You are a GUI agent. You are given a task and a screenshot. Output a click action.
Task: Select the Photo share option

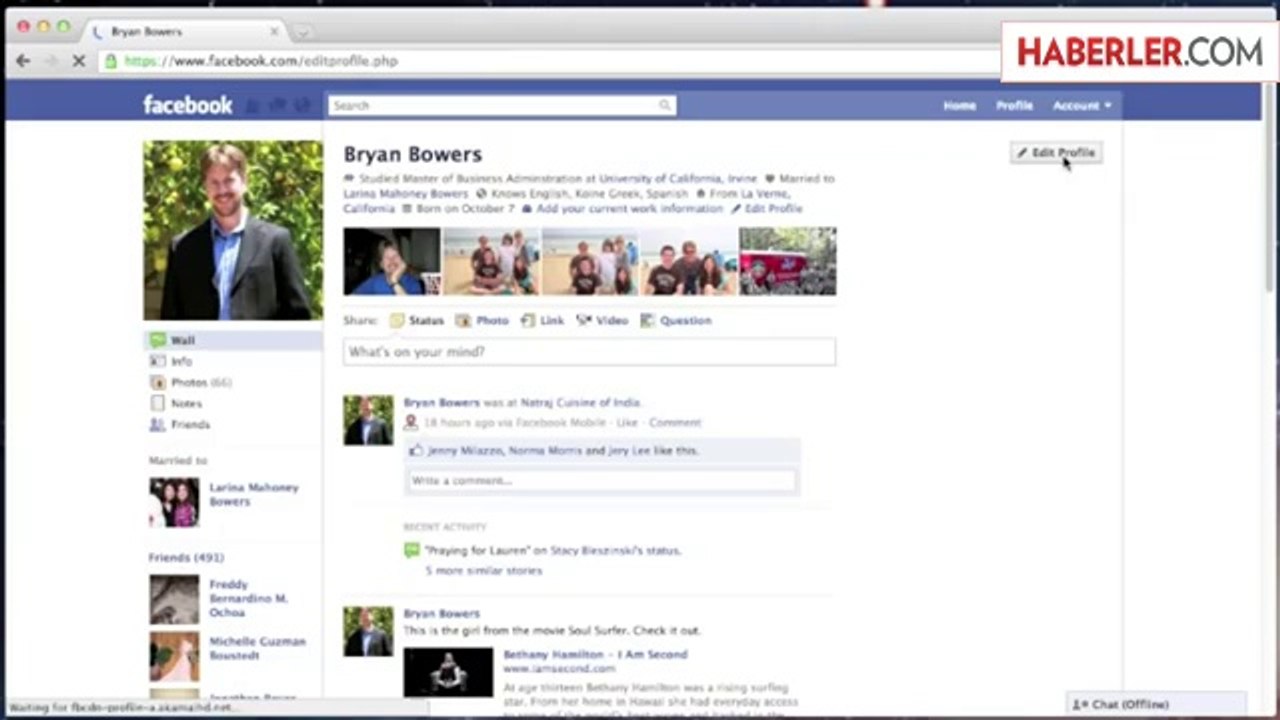[482, 321]
